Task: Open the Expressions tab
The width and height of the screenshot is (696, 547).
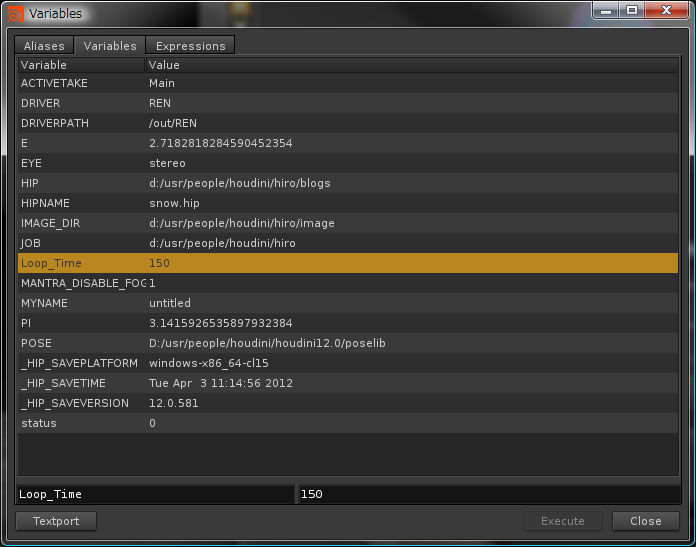Action: point(190,46)
